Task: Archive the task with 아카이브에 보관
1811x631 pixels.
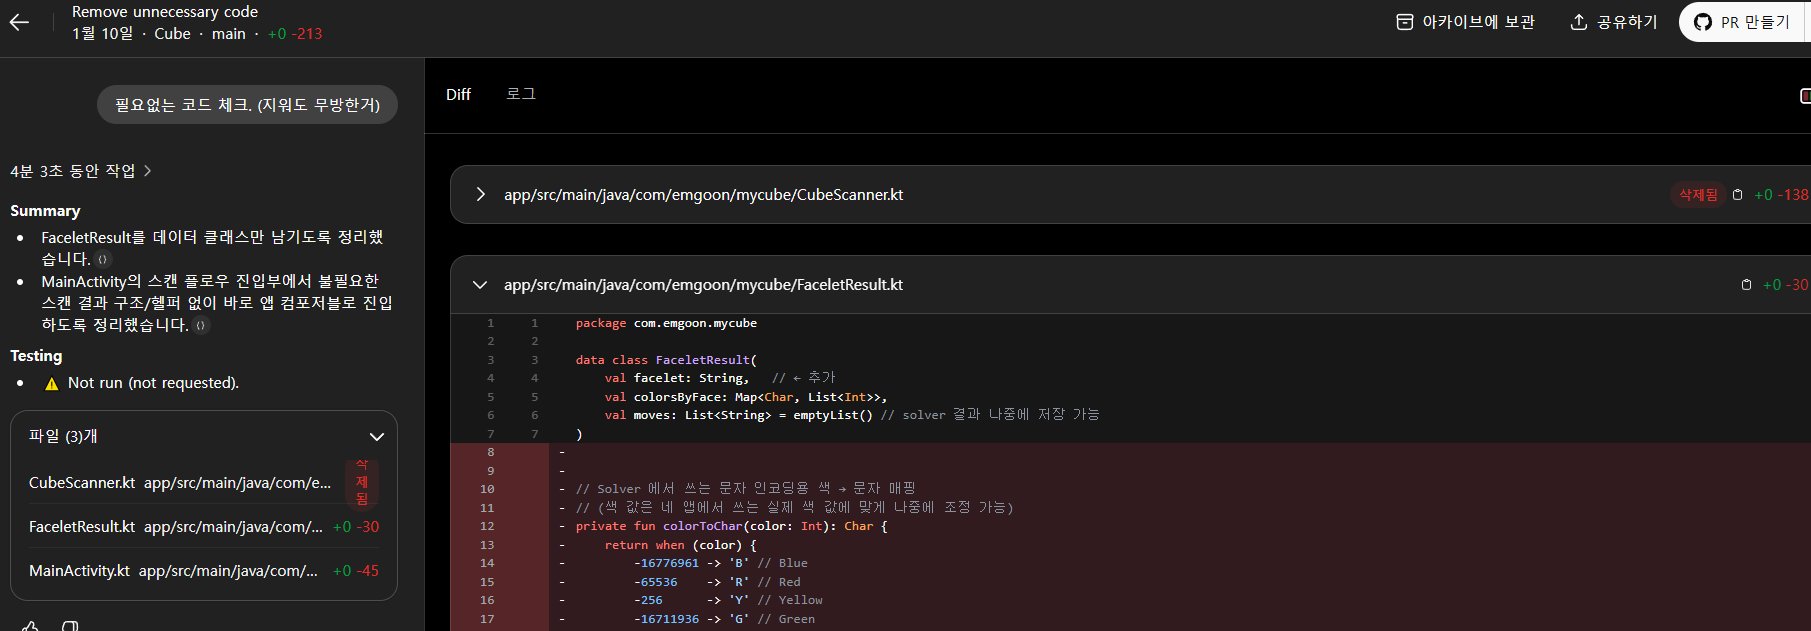Action: 1465,22
